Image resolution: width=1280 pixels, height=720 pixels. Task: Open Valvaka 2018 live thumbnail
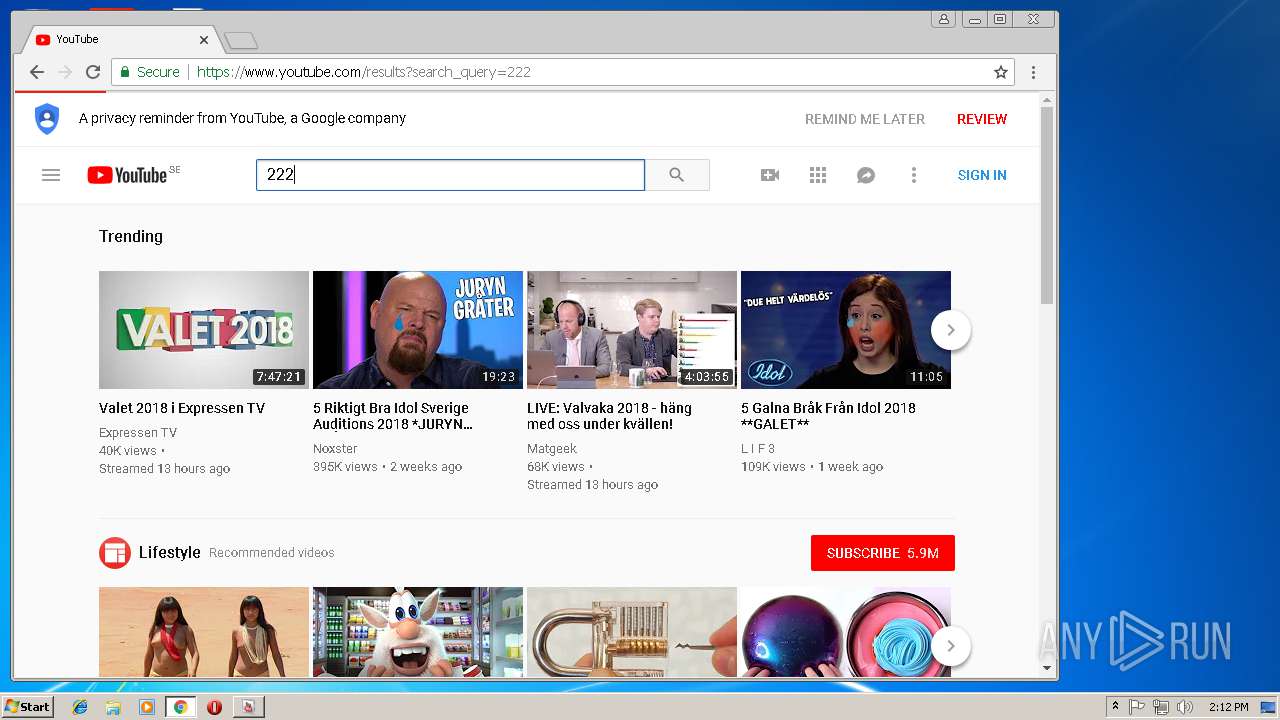tap(632, 330)
